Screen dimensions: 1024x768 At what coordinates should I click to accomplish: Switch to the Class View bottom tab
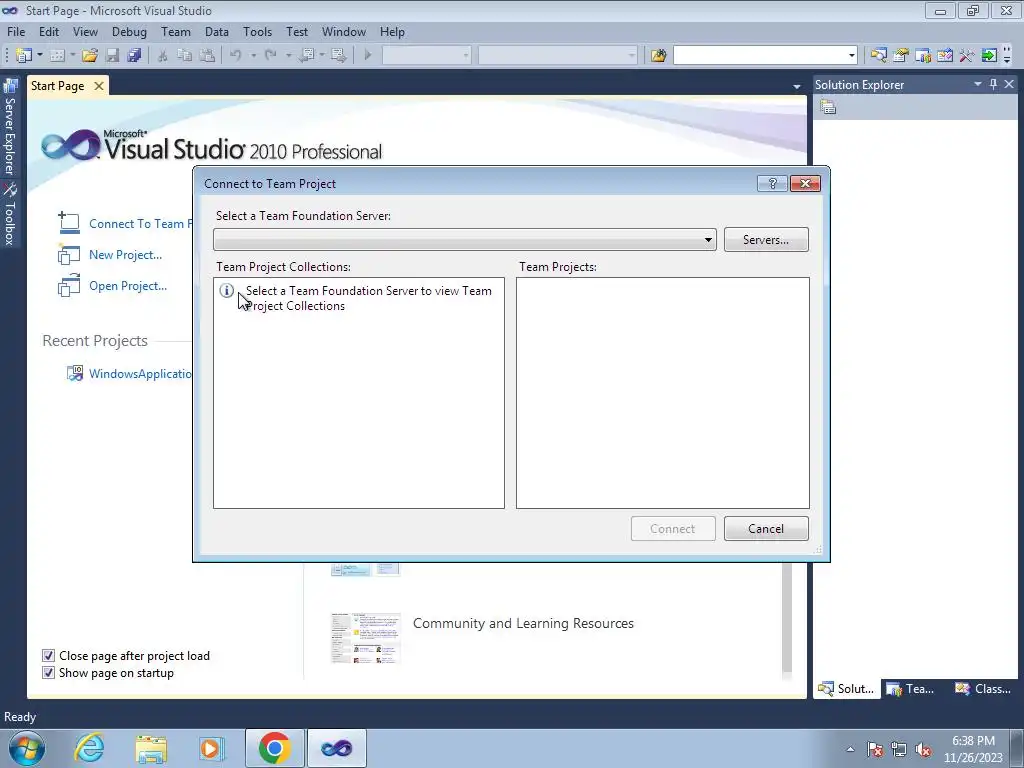983,688
